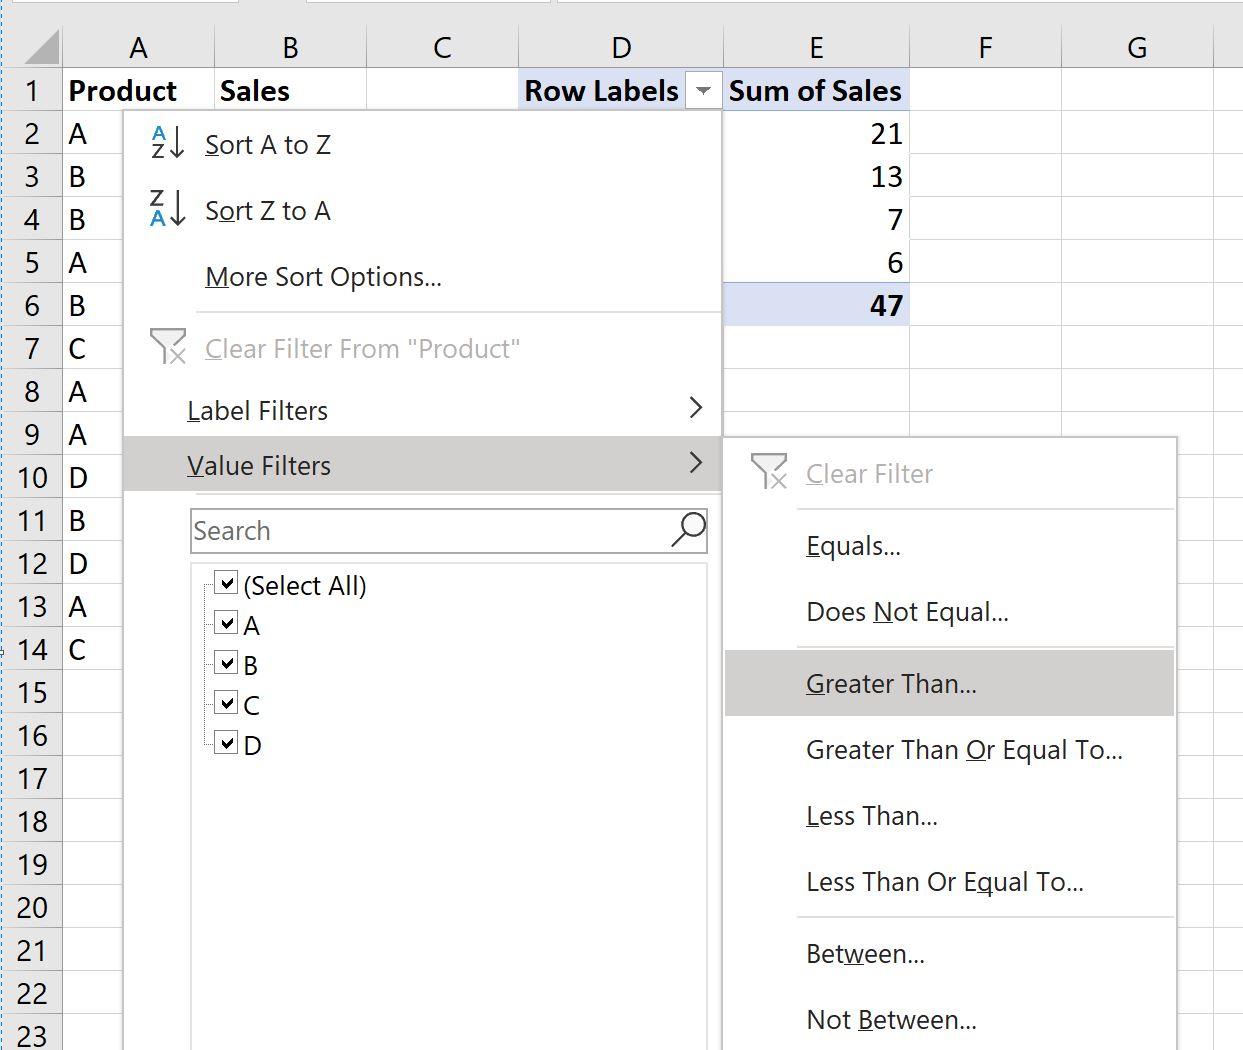Choose Greater Than... from Value Filters
The height and width of the screenshot is (1050, 1243).
[x=891, y=684]
